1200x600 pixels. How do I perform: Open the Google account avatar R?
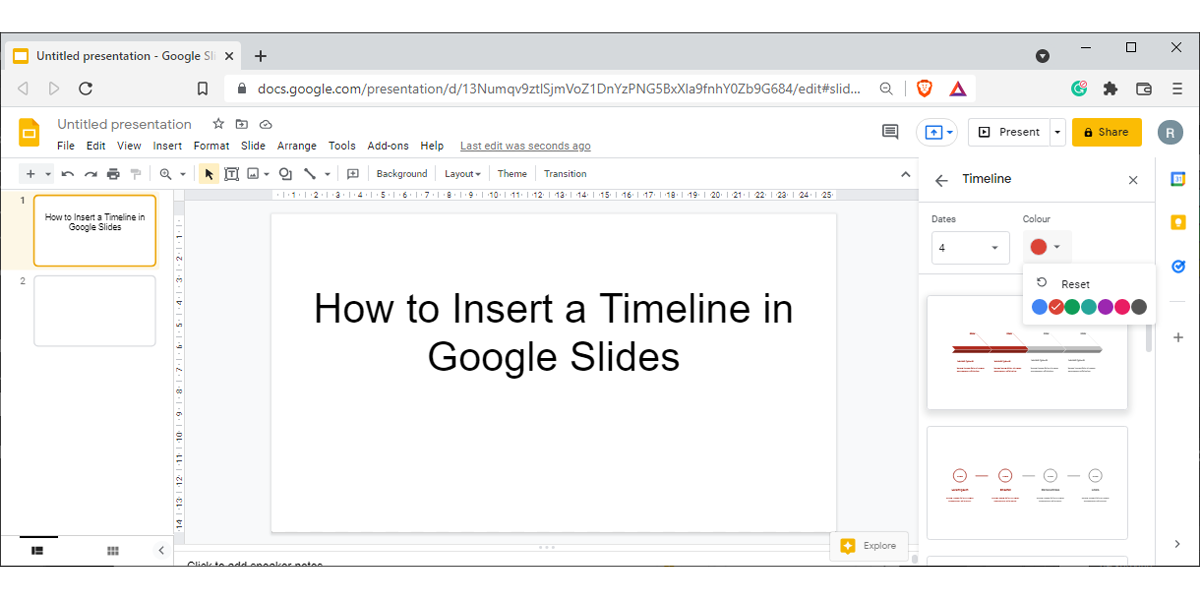pyautogui.click(x=1169, y=132)
